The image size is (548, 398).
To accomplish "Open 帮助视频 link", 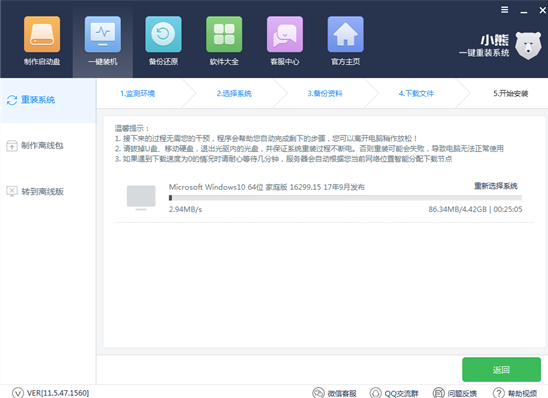I will 522,393.
